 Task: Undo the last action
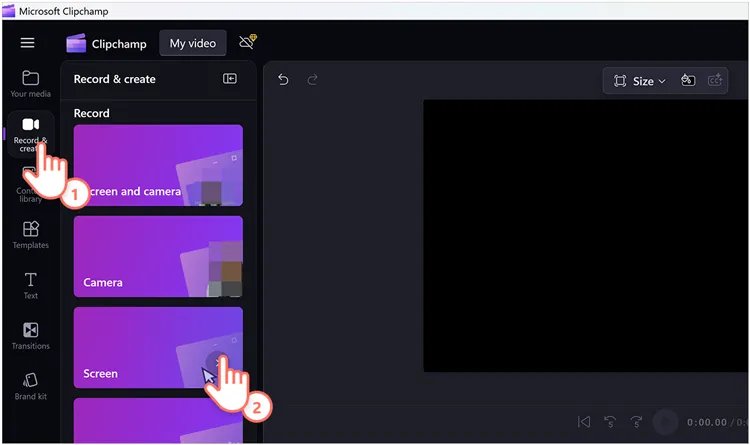pos(283,79)
